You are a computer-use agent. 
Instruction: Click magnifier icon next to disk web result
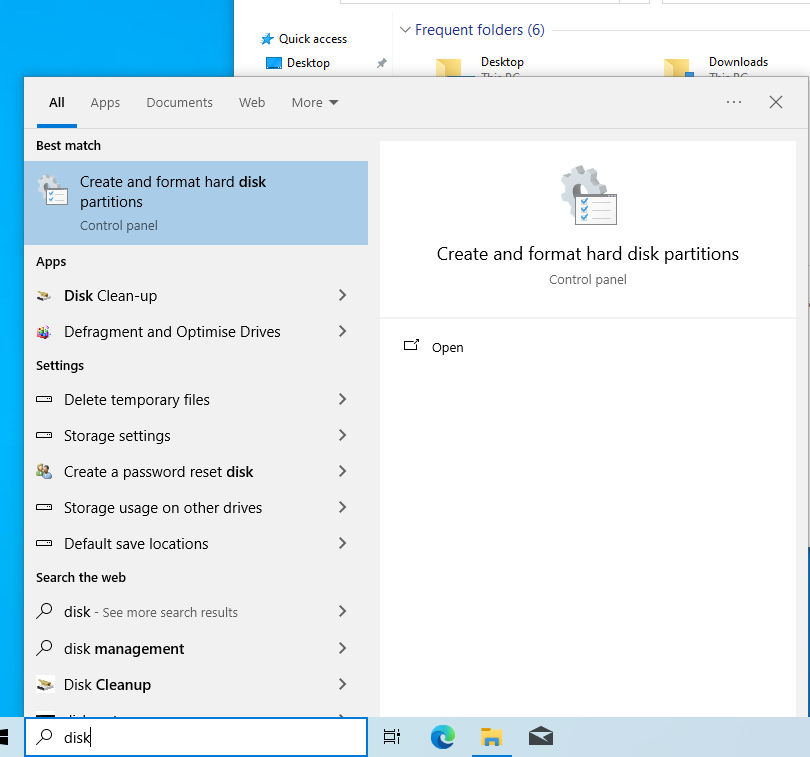point(44,611)
